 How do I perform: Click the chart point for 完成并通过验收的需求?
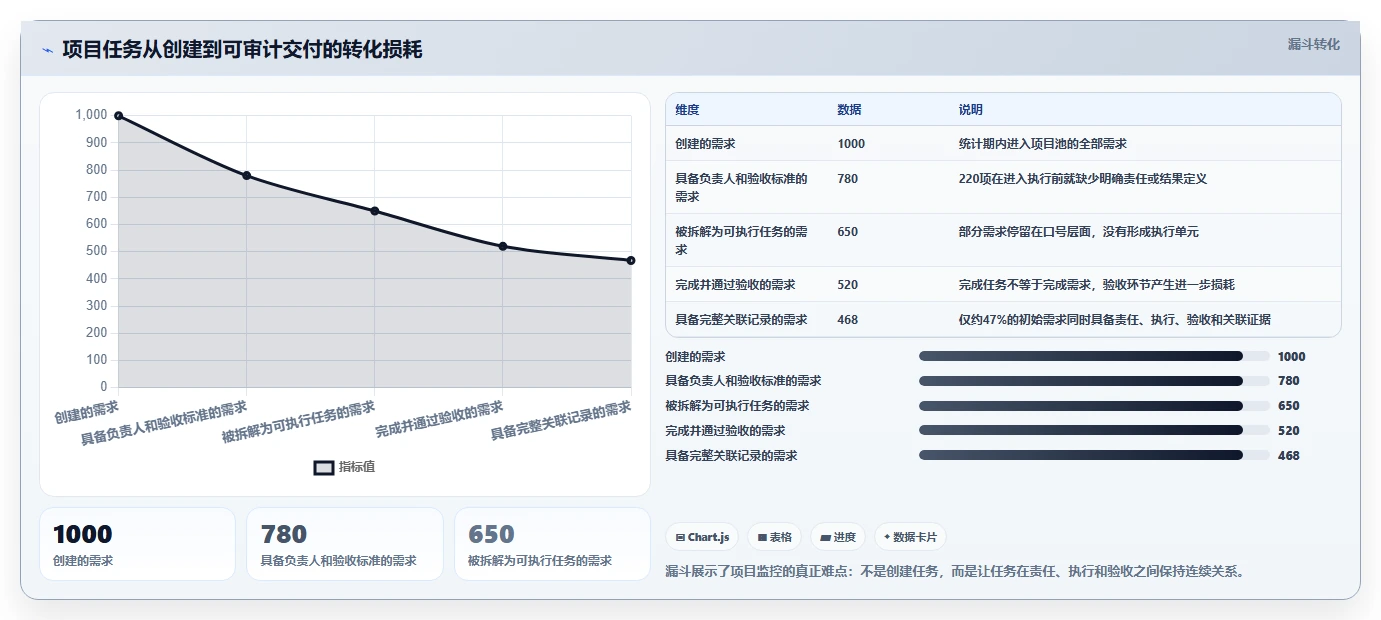click(x=502, y=246)
